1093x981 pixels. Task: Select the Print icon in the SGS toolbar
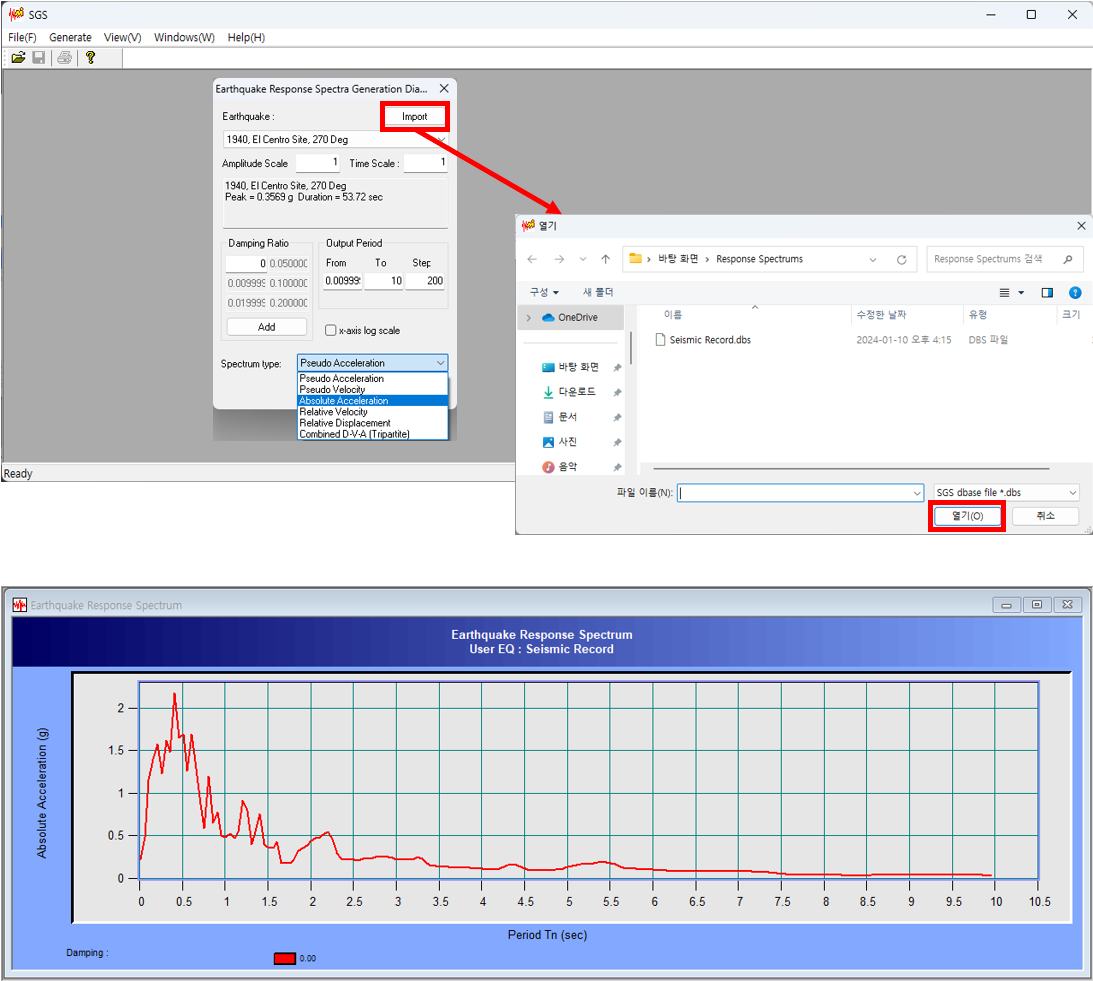63,57
